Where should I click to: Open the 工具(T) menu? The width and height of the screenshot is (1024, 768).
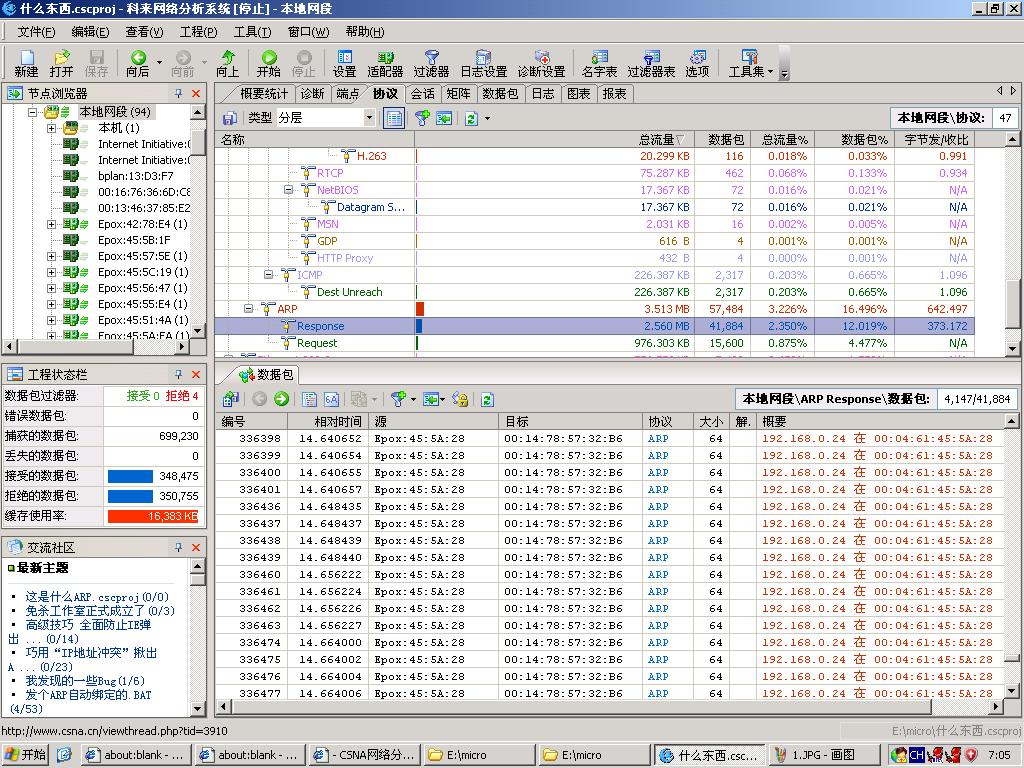pos(251,32)
